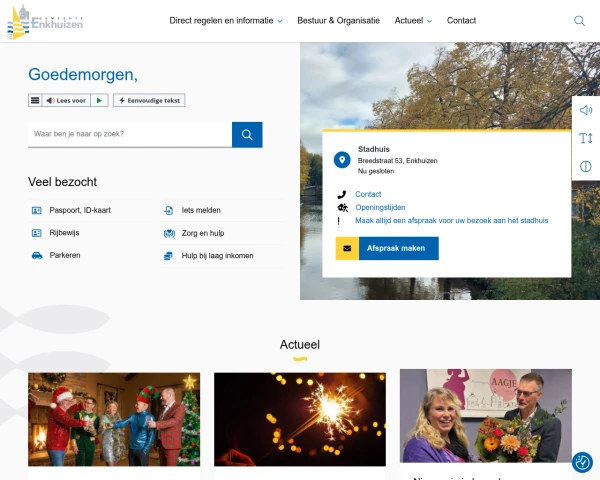
Task: Open the search magnifier in header
Action: (579, 21)
